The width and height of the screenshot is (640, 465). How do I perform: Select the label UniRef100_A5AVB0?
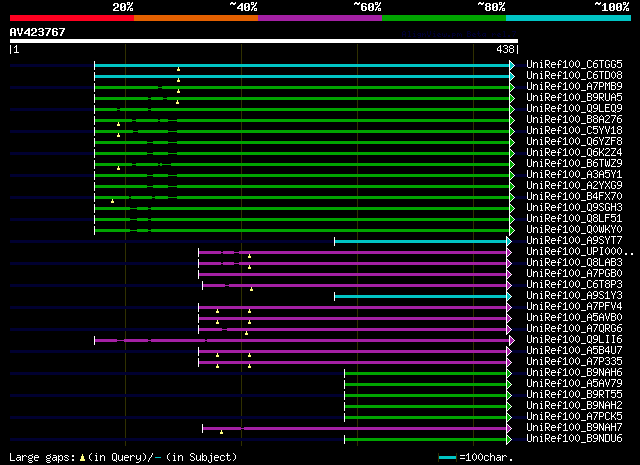[574, 318]
